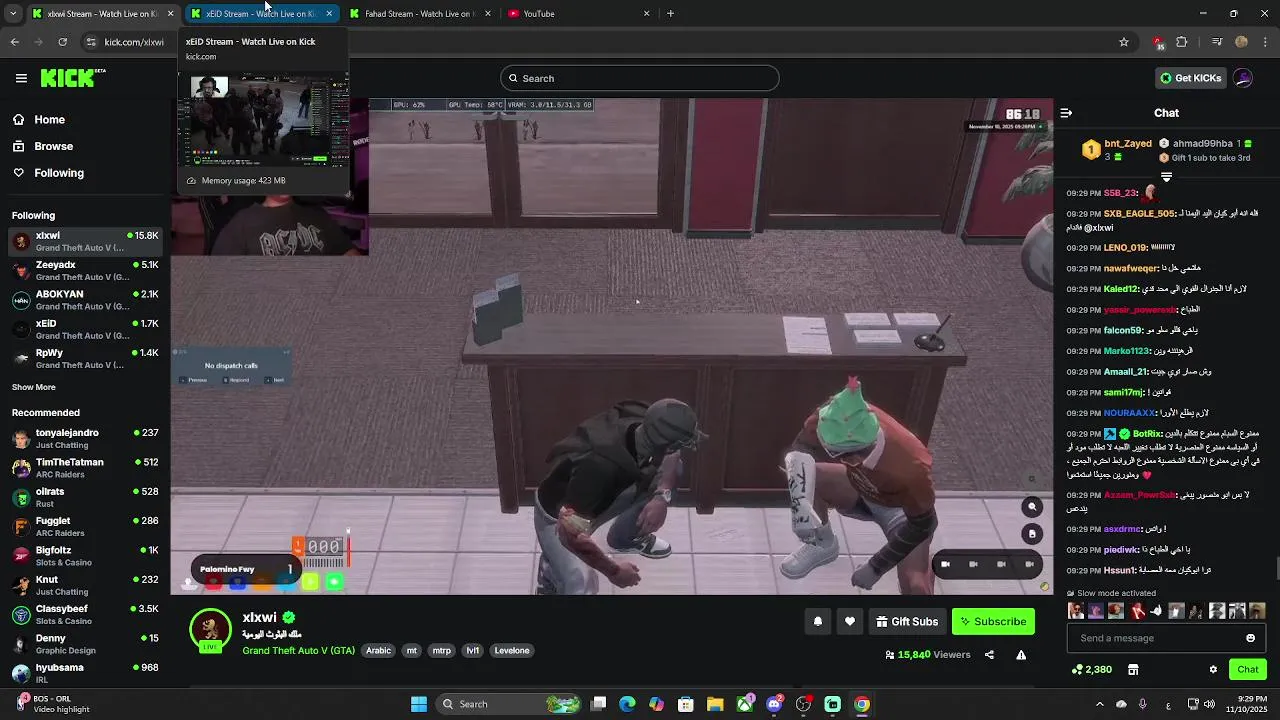Open the Windows Start menu

click(419, 704)
